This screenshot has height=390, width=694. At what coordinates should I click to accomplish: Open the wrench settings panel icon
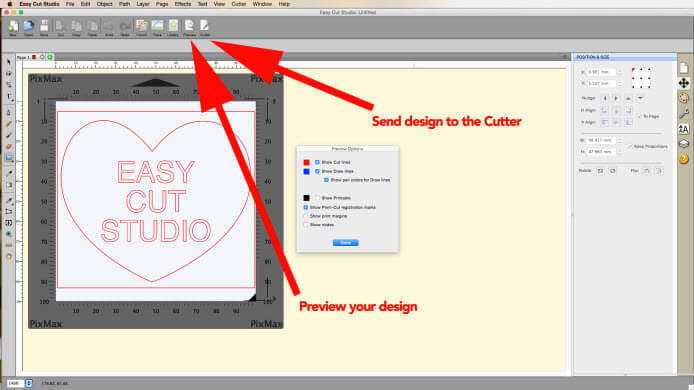684,114
